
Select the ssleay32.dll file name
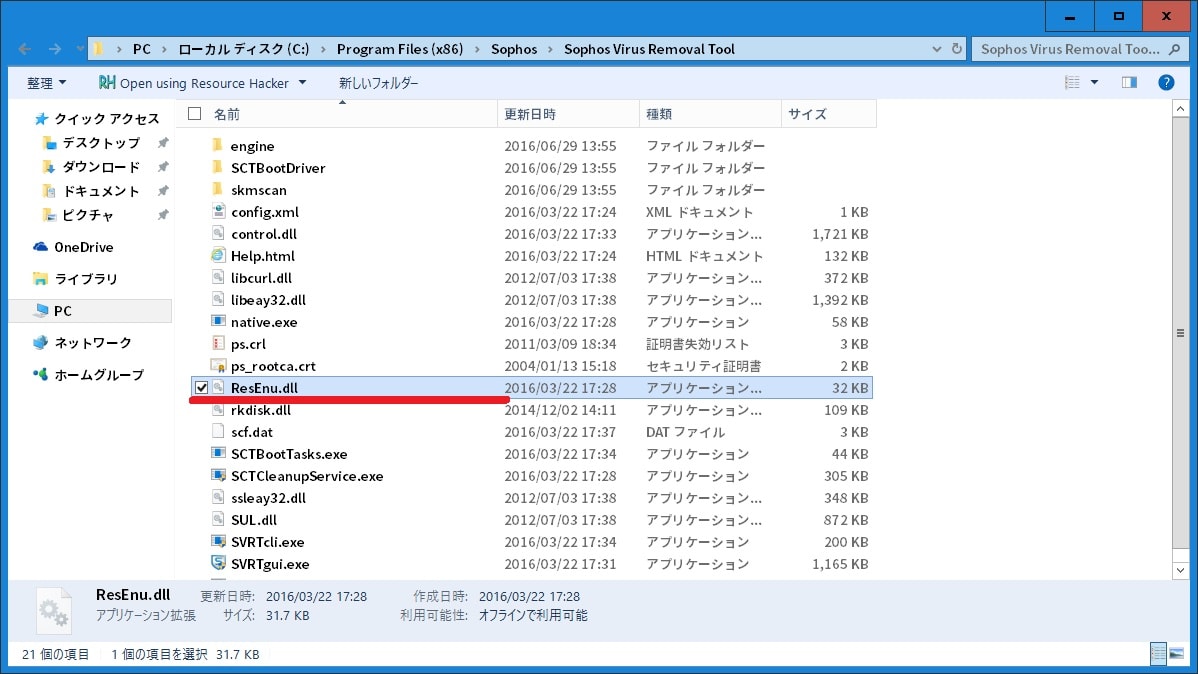coord(268,498)
